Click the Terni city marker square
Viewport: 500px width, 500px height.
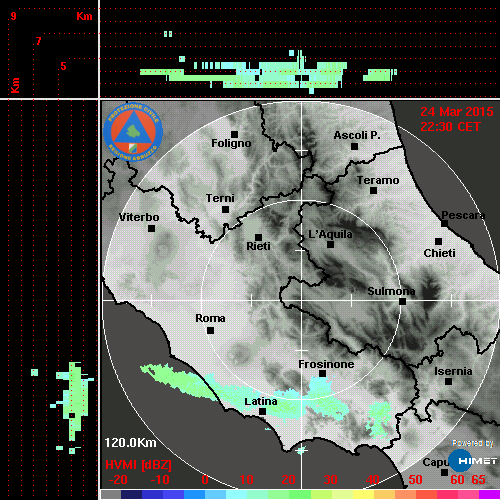point(226,210)
